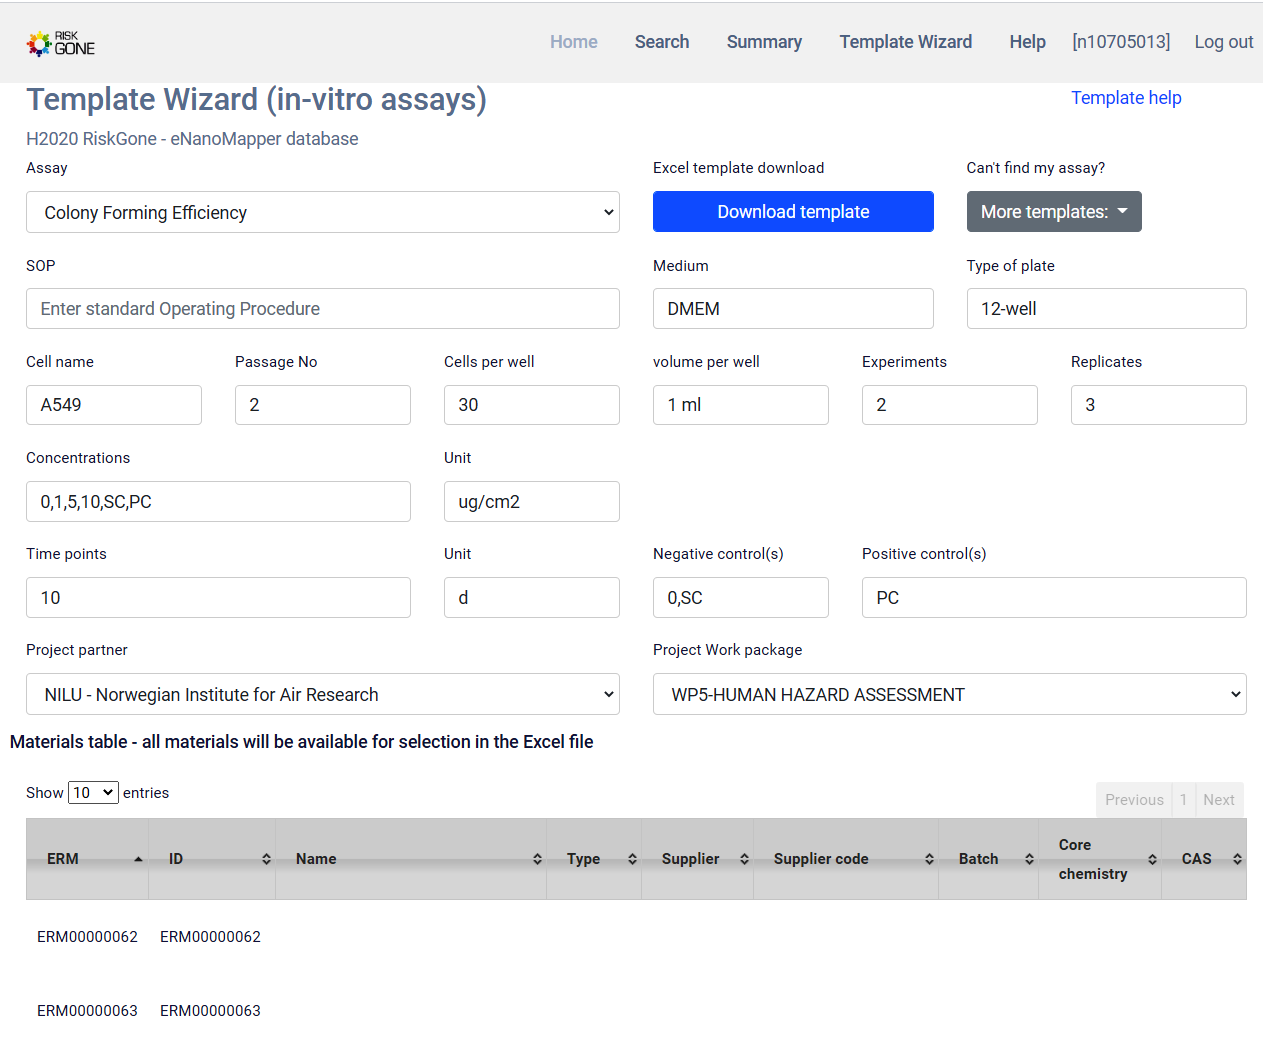This screenshot has width=1263, height=1049.
Task: Open the Assay dropdown showing Colony Forming Efficiency
Action: pyautogui.click(x=322, y=212)
